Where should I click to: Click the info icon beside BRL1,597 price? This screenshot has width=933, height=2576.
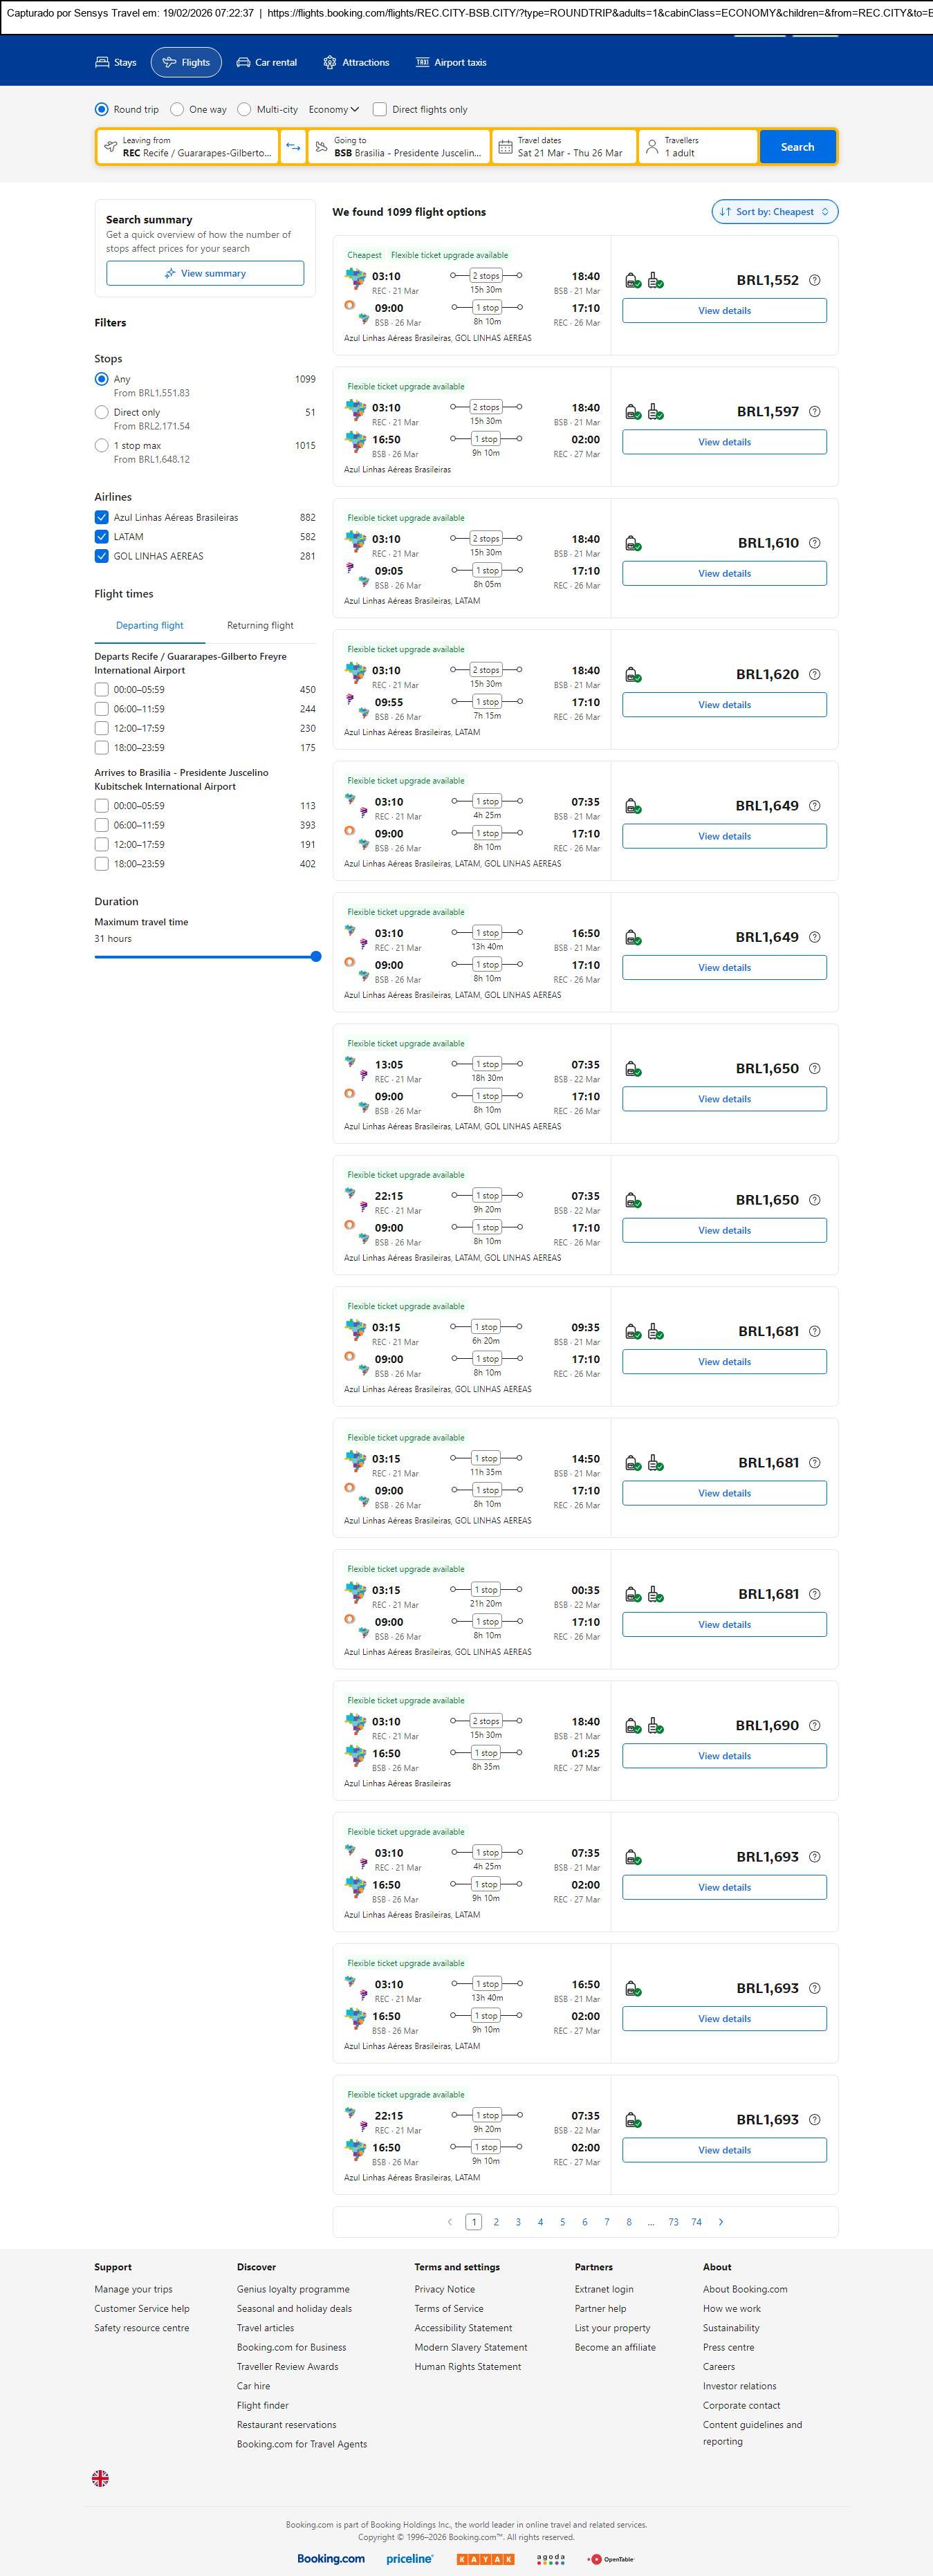(x=814, y=412)
